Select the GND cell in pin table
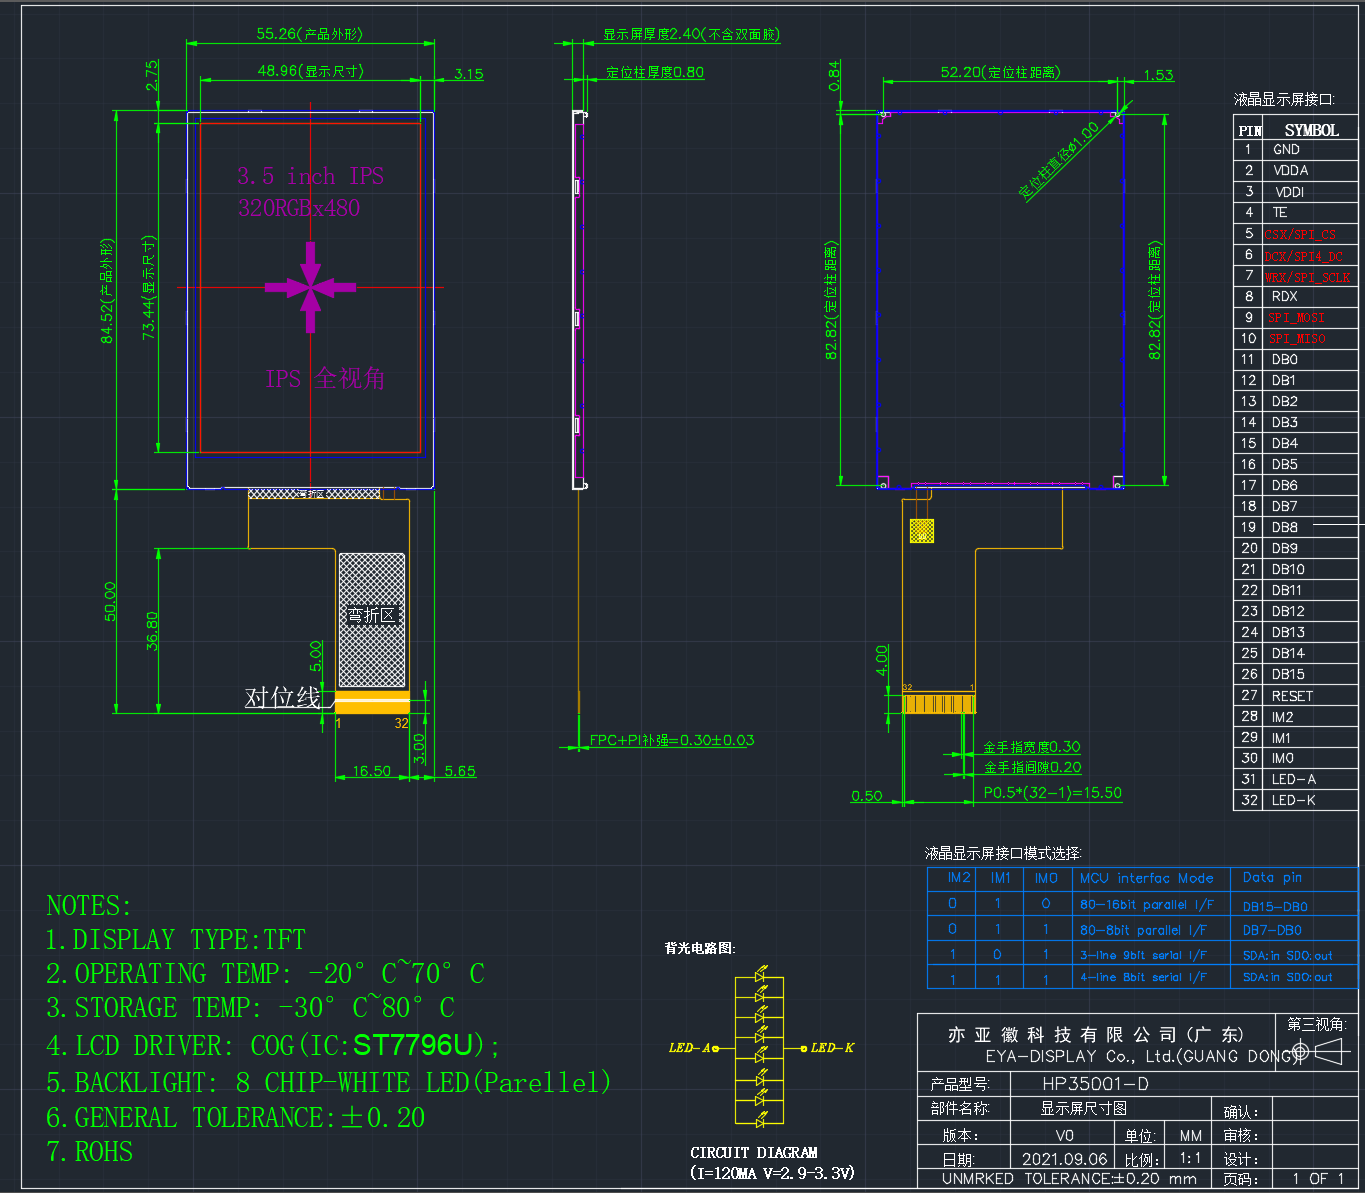1365x1193 pixels. pos(1286,149)
